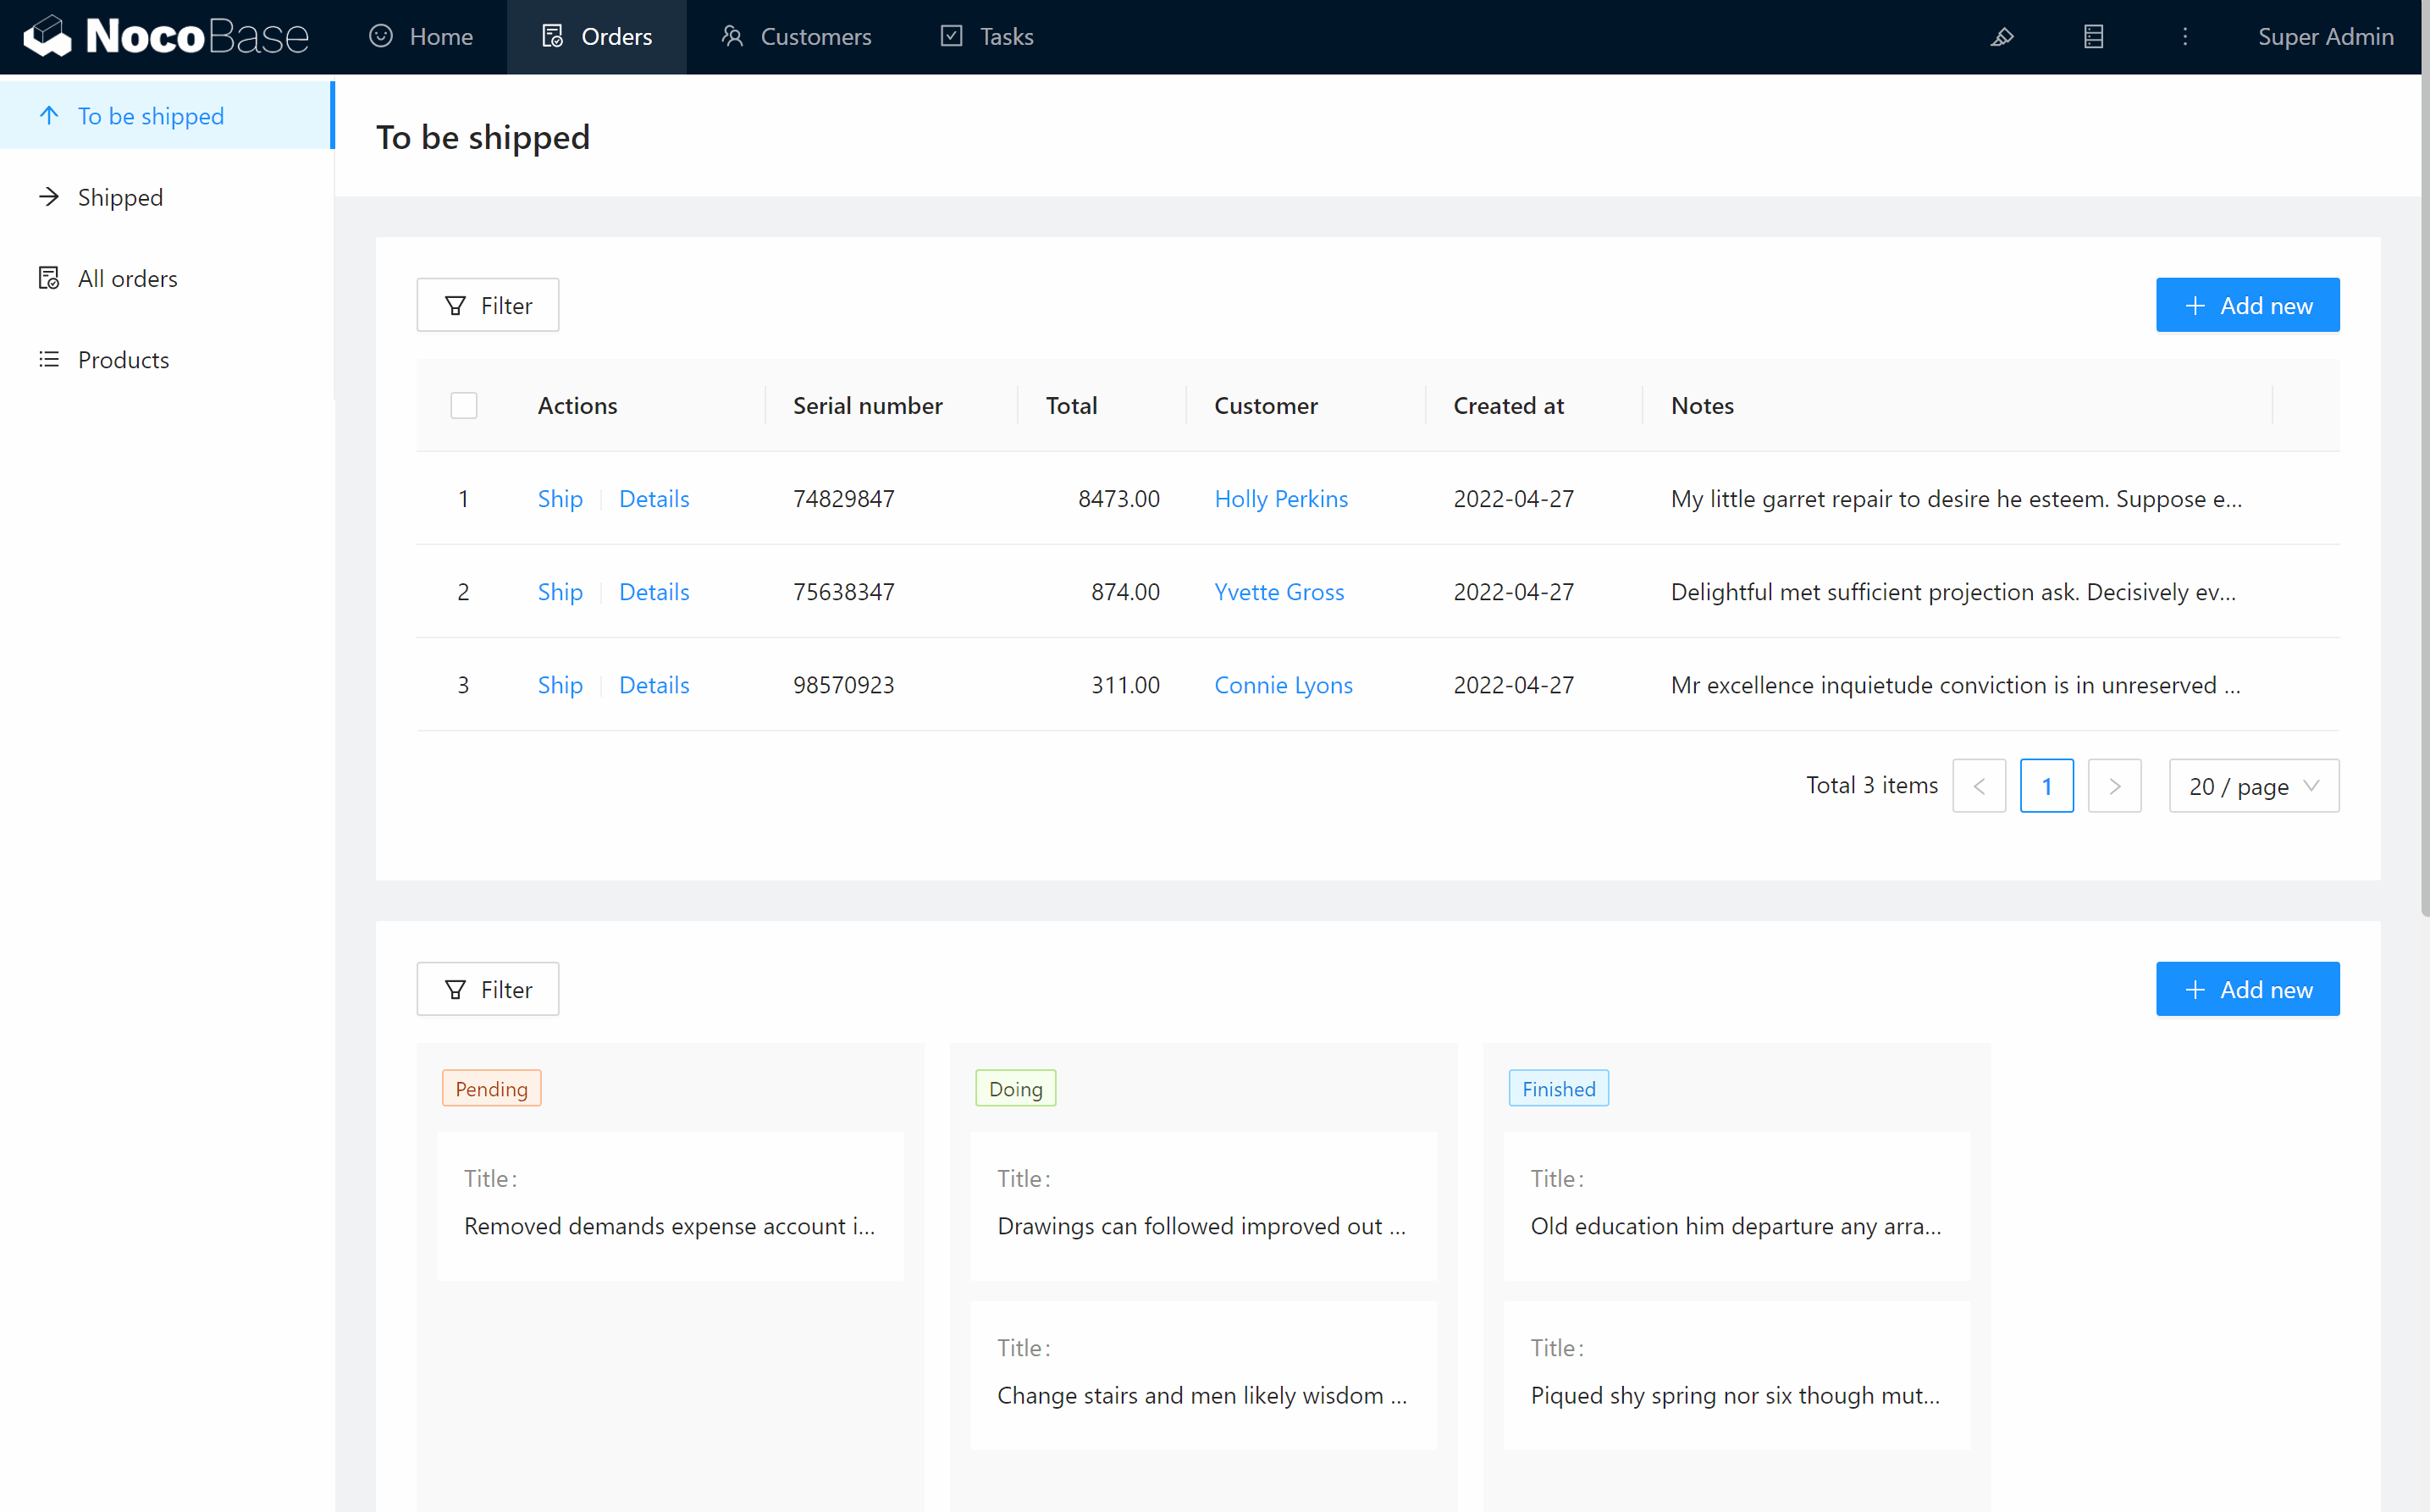
Task: Click the Customers person icon
Action: pos(732,36)
